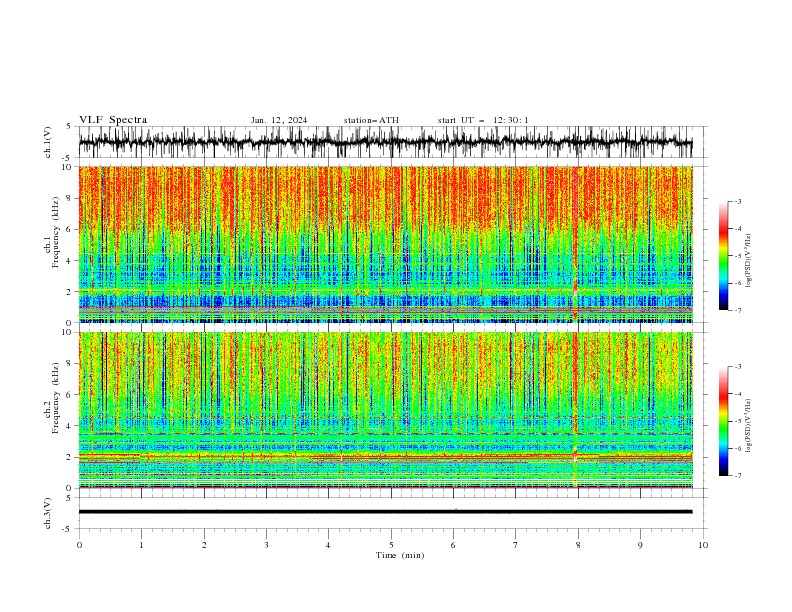The width and height of the screenshot is (792, 612).
Task: Click time axis tick label "10"
Action: tap(703, 545)
